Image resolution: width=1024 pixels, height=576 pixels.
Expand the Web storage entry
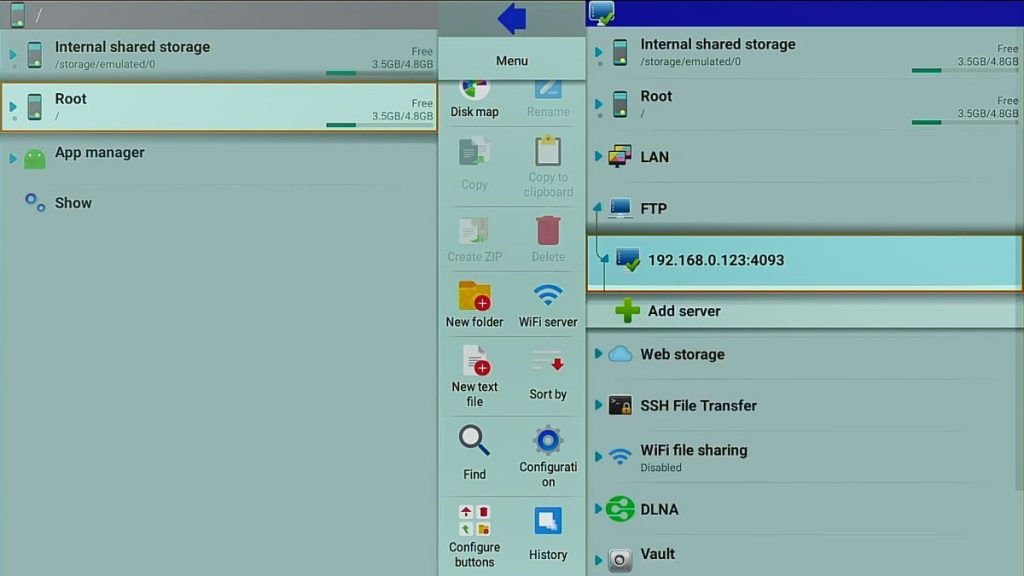point(598,353)
